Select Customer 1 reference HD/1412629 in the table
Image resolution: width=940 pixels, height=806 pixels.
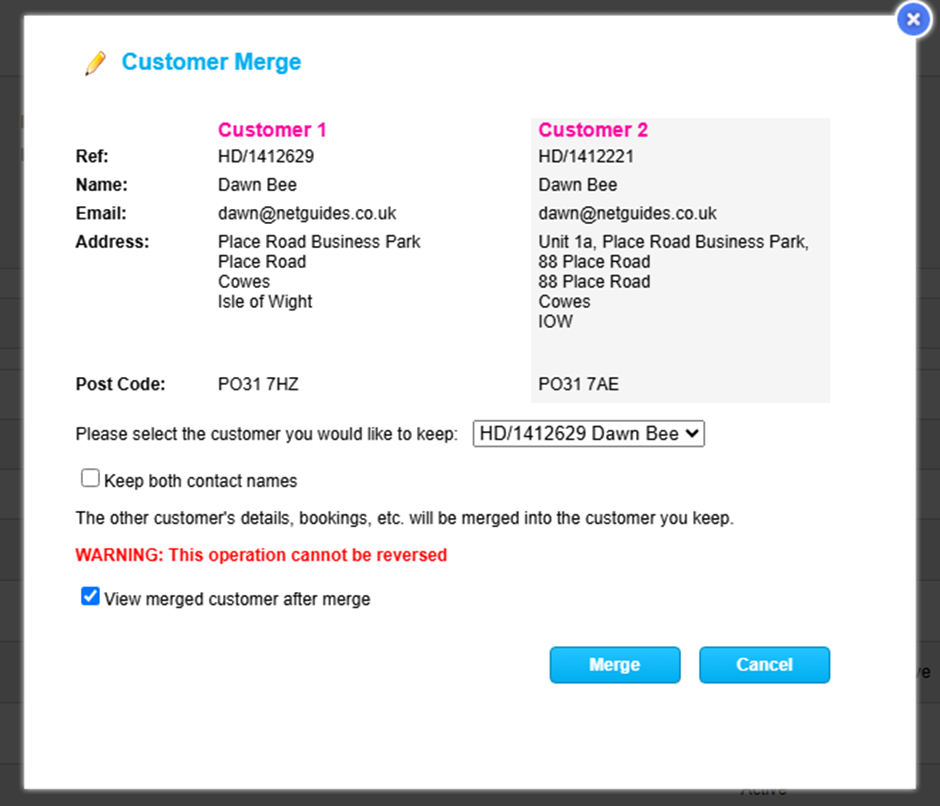pos(266,156)
